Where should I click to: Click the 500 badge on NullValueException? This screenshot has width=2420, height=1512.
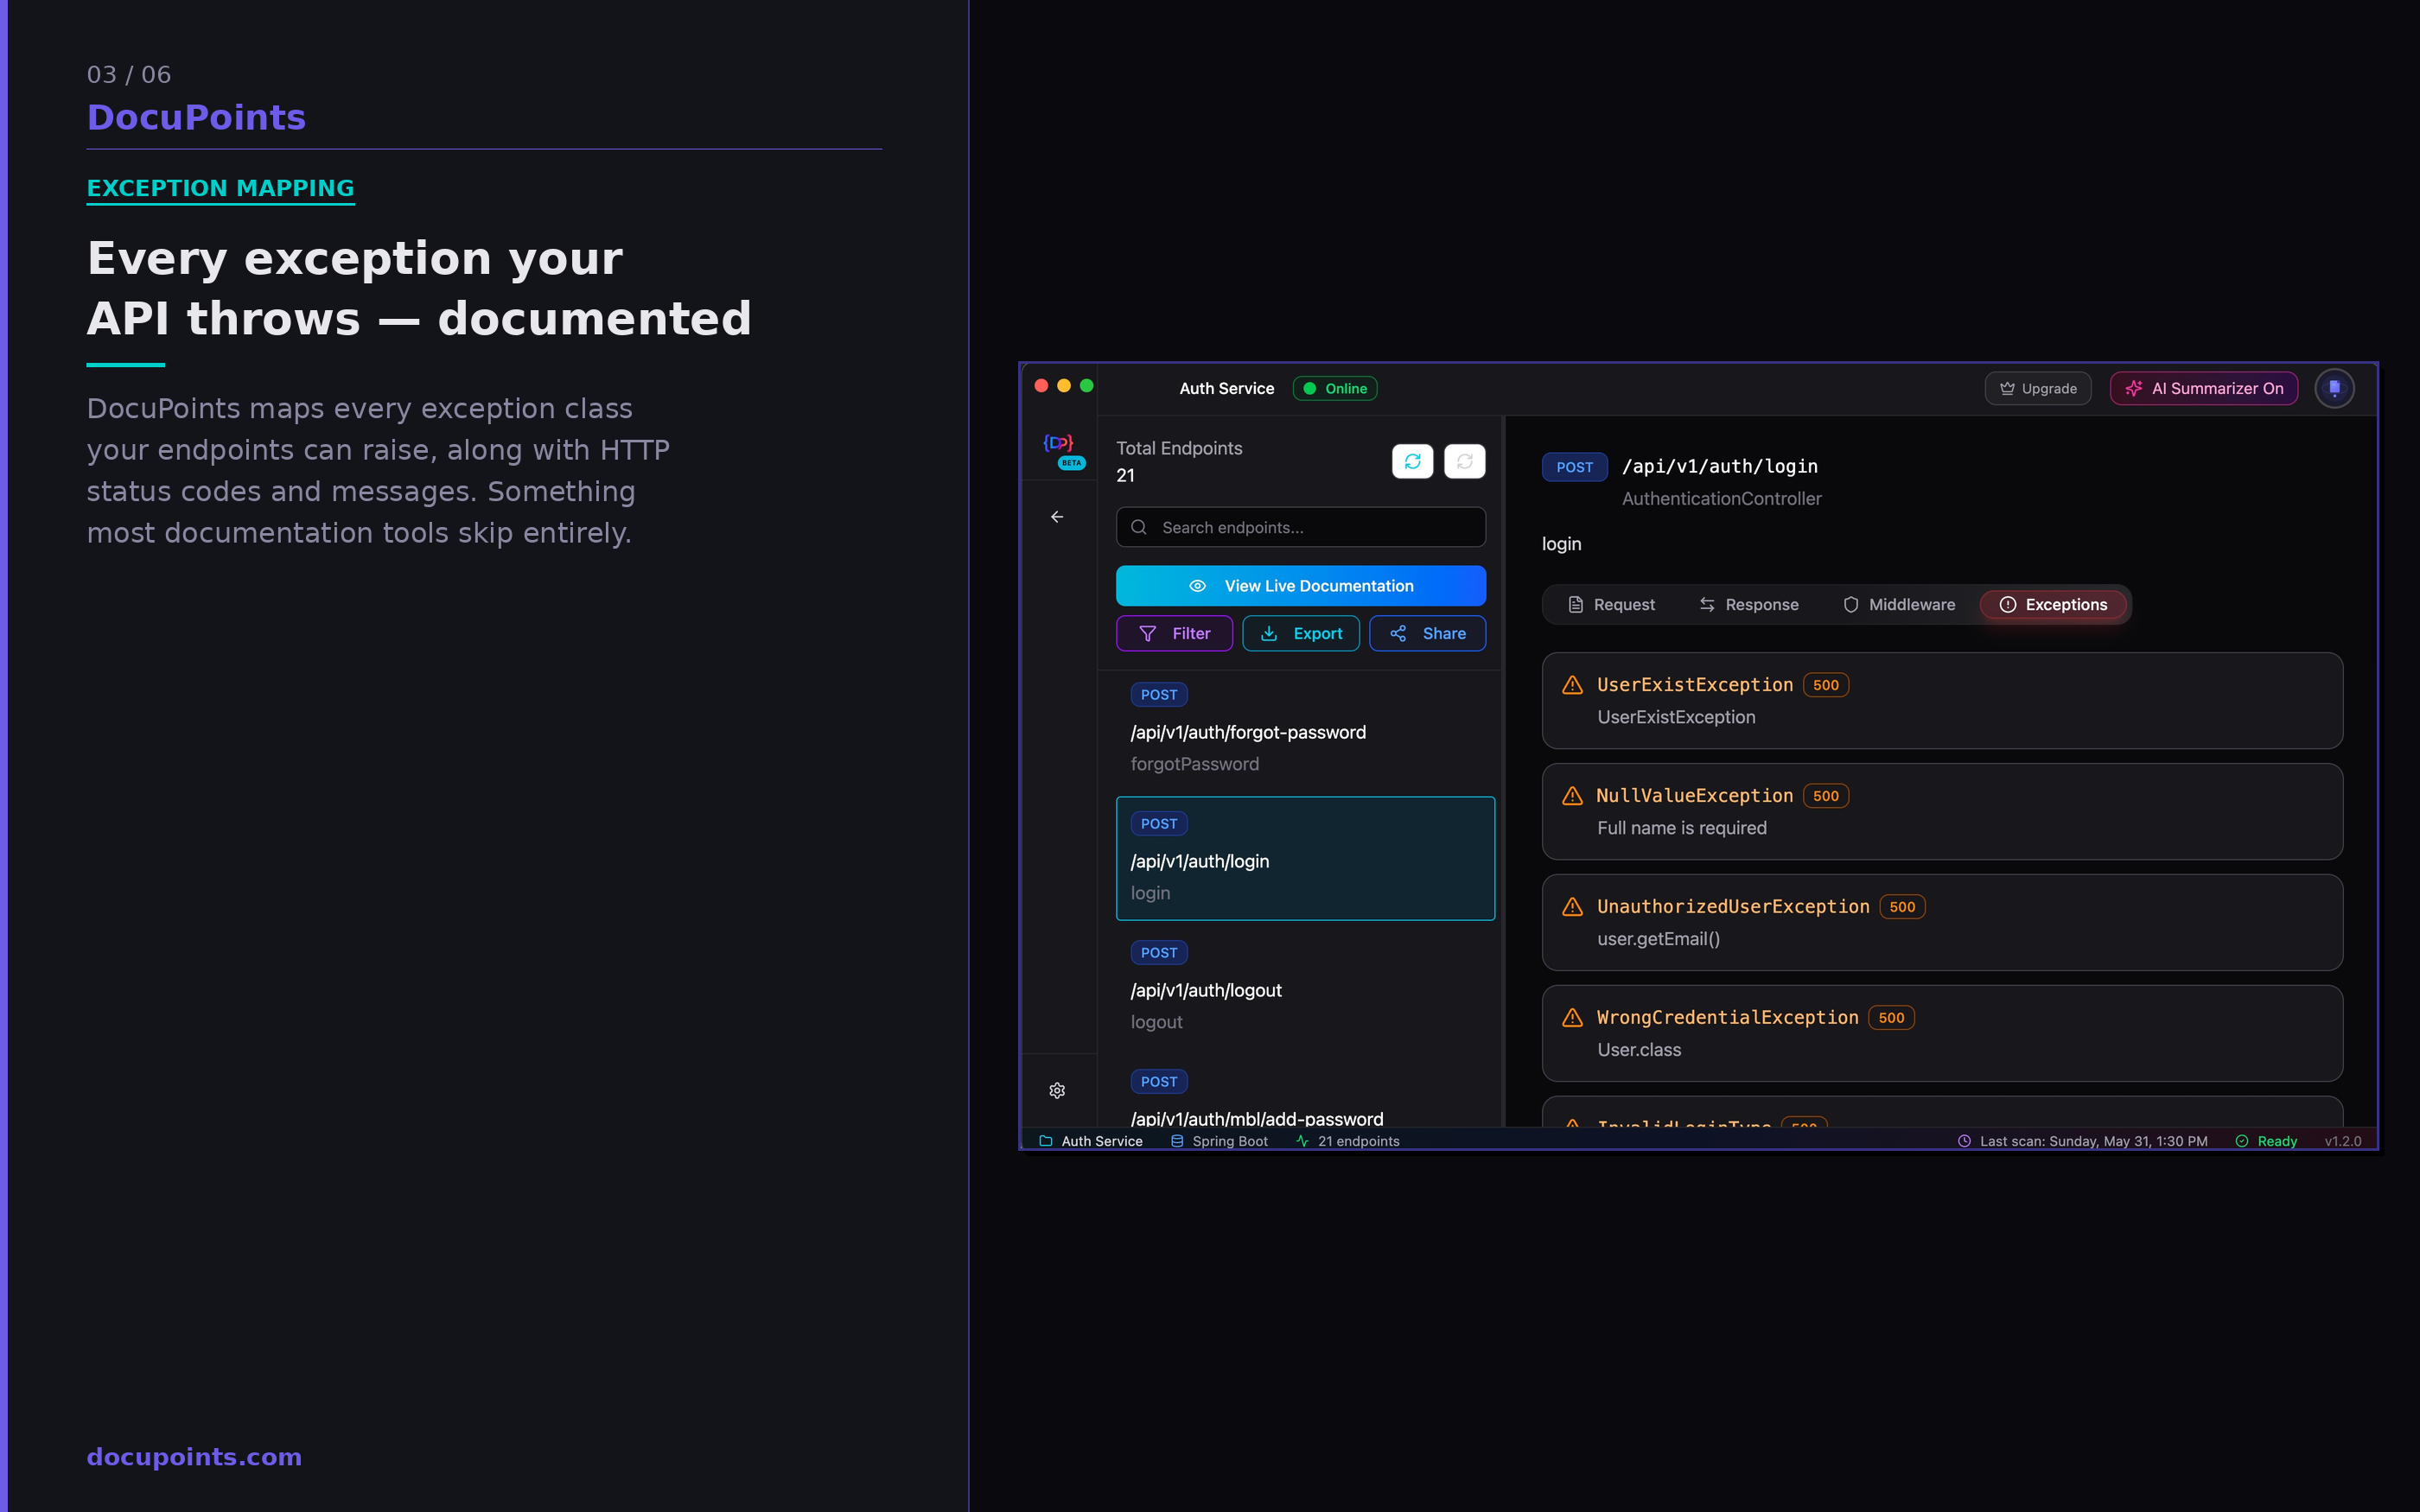click(1825, 796)
